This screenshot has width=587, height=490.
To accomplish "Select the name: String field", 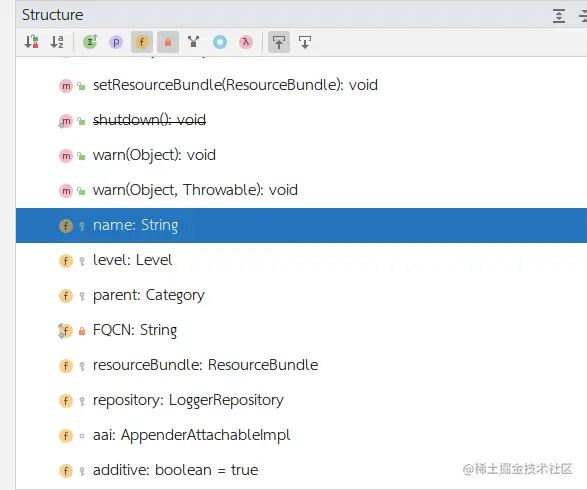I will [x=301, y=225].
